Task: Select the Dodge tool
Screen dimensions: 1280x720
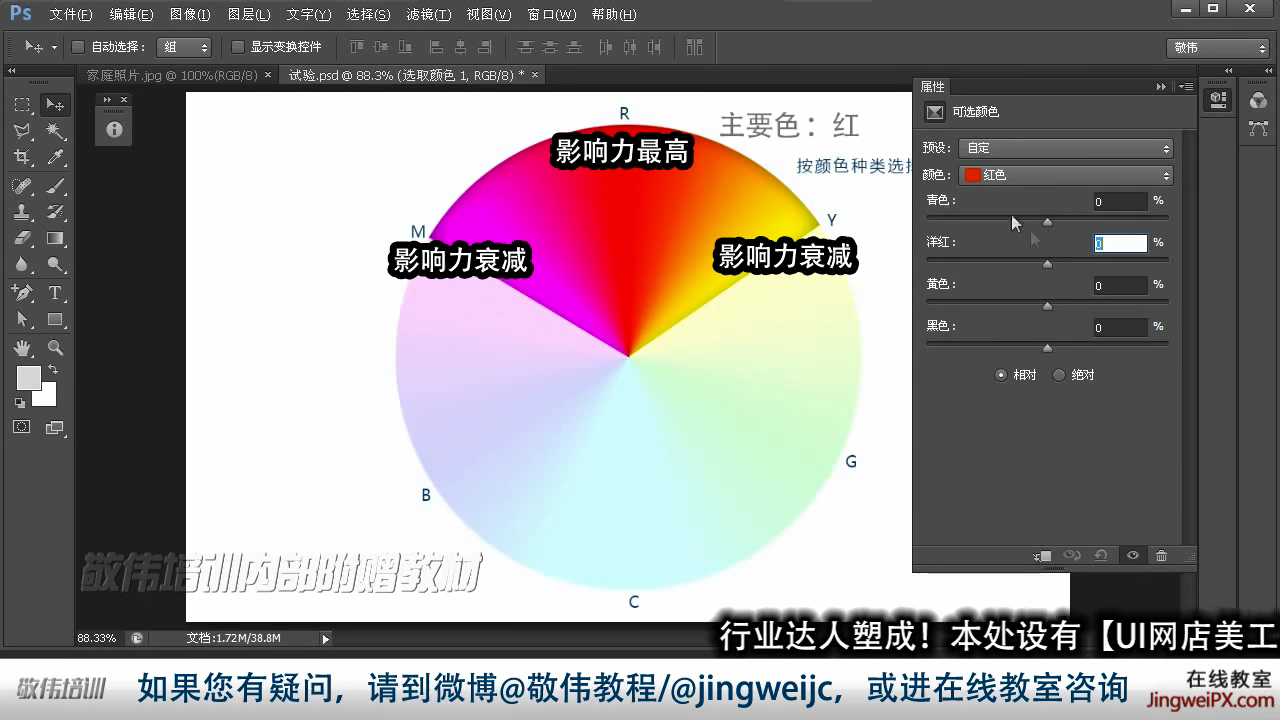Action: coord(55,264)
